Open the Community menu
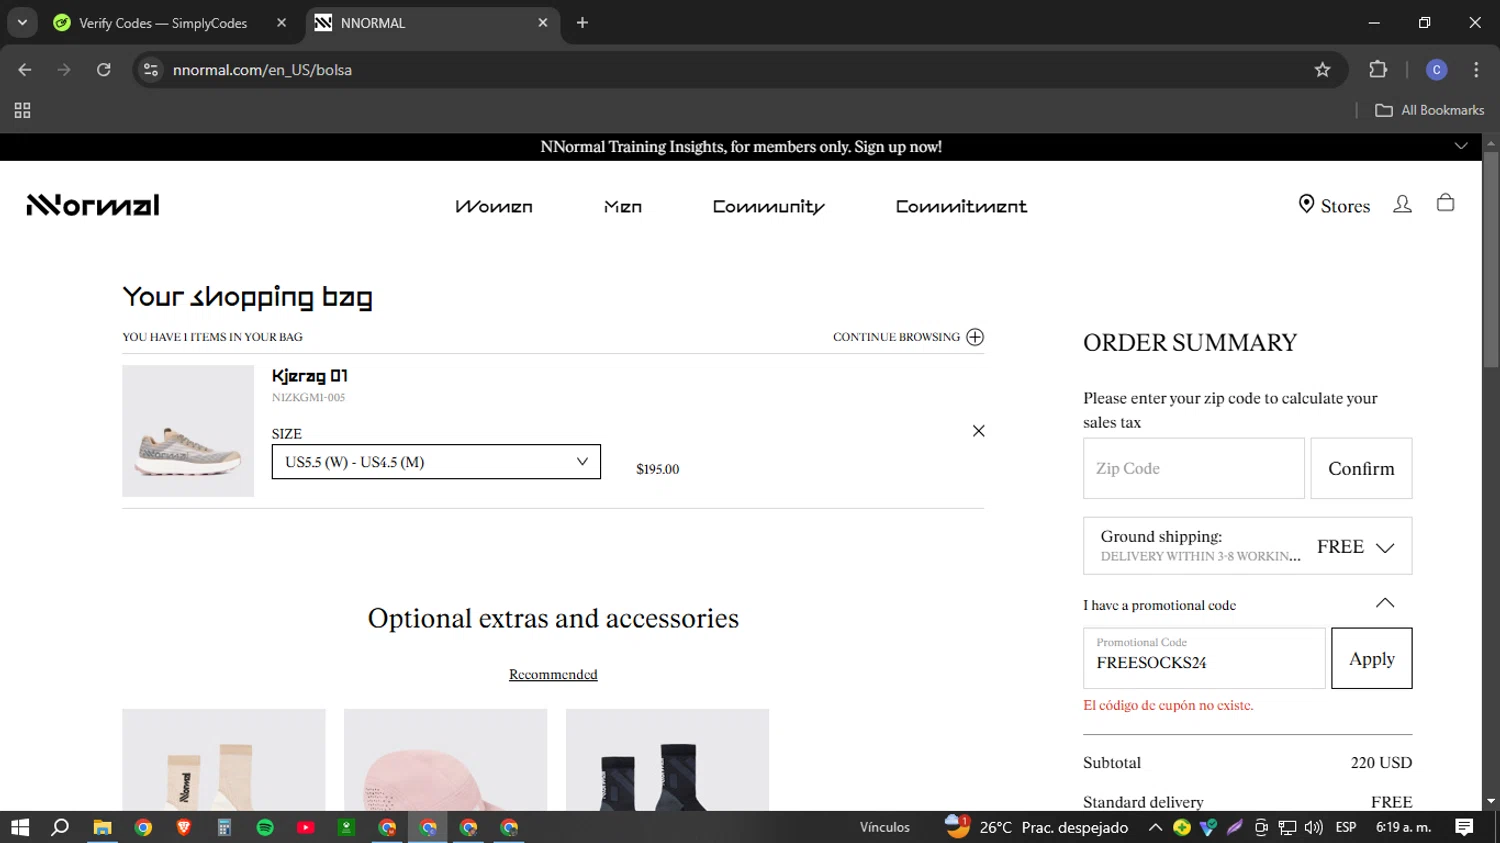Screen dimensions: 1500x843 (x=769, y=206)
